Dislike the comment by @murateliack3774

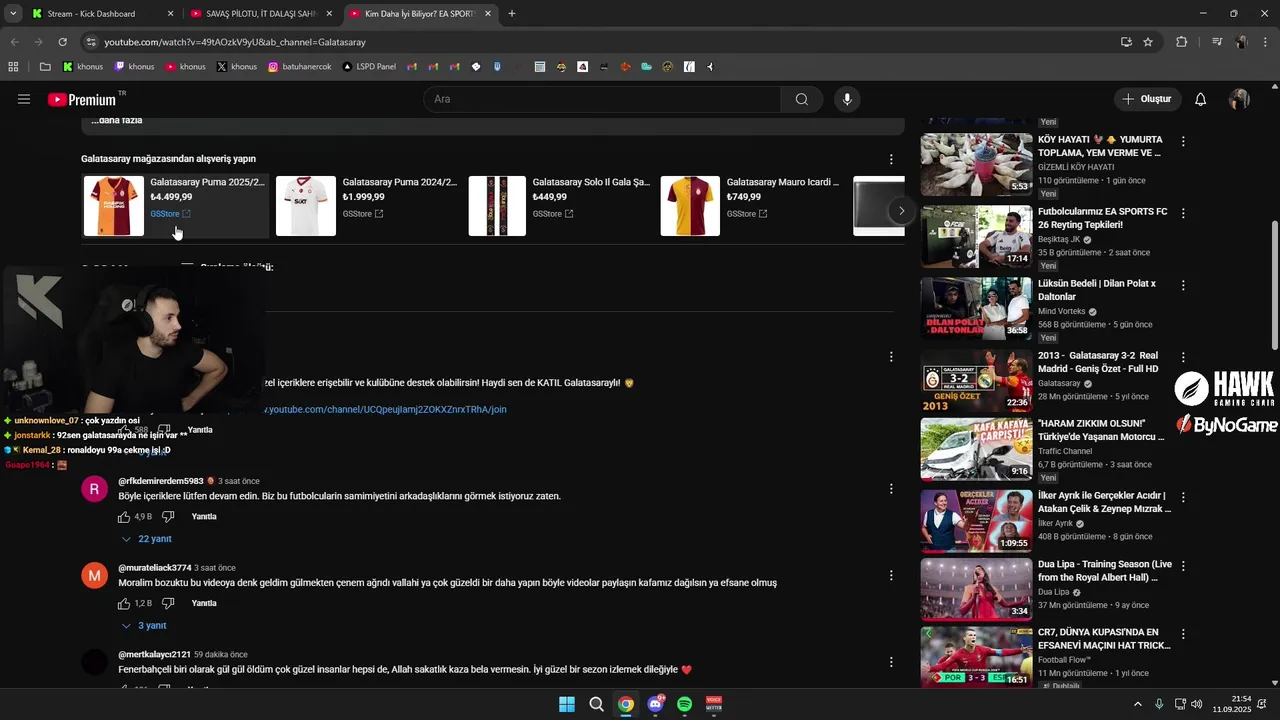click(168, 603)
